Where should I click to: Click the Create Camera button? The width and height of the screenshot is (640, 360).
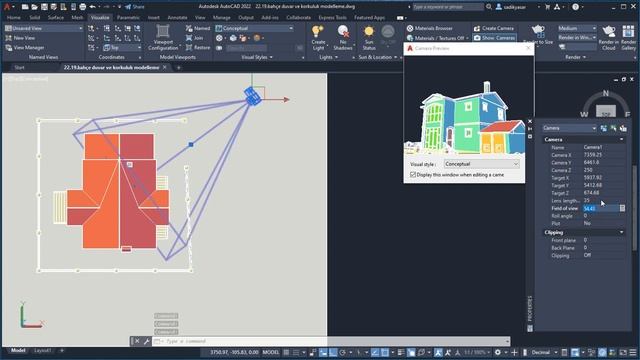tap(494, 28)
